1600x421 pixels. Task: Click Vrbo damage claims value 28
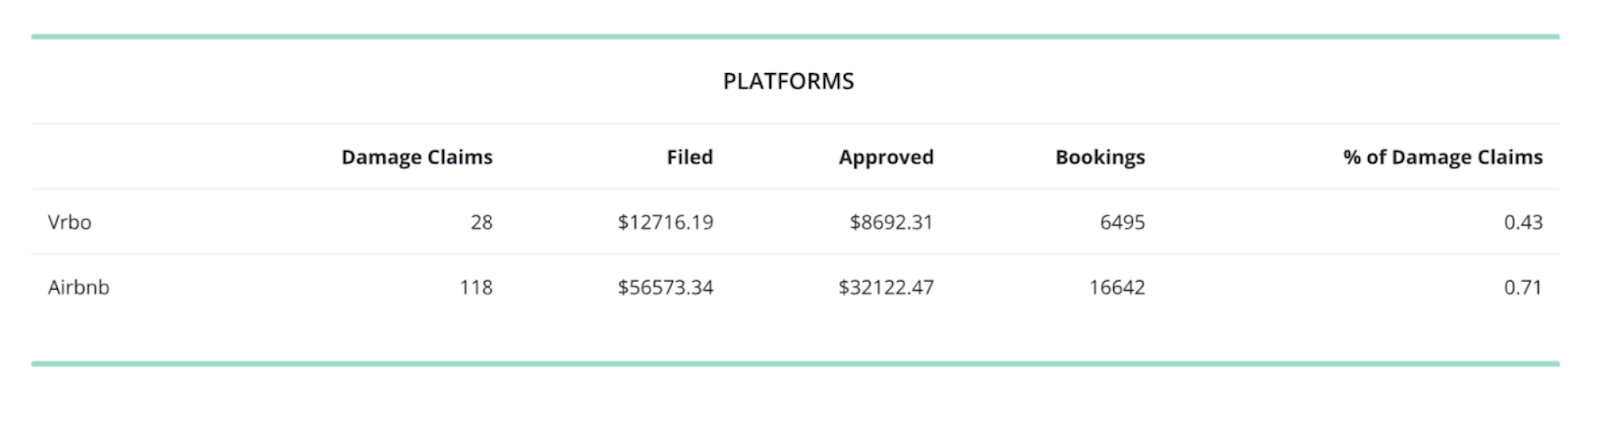tap(481, 222)
